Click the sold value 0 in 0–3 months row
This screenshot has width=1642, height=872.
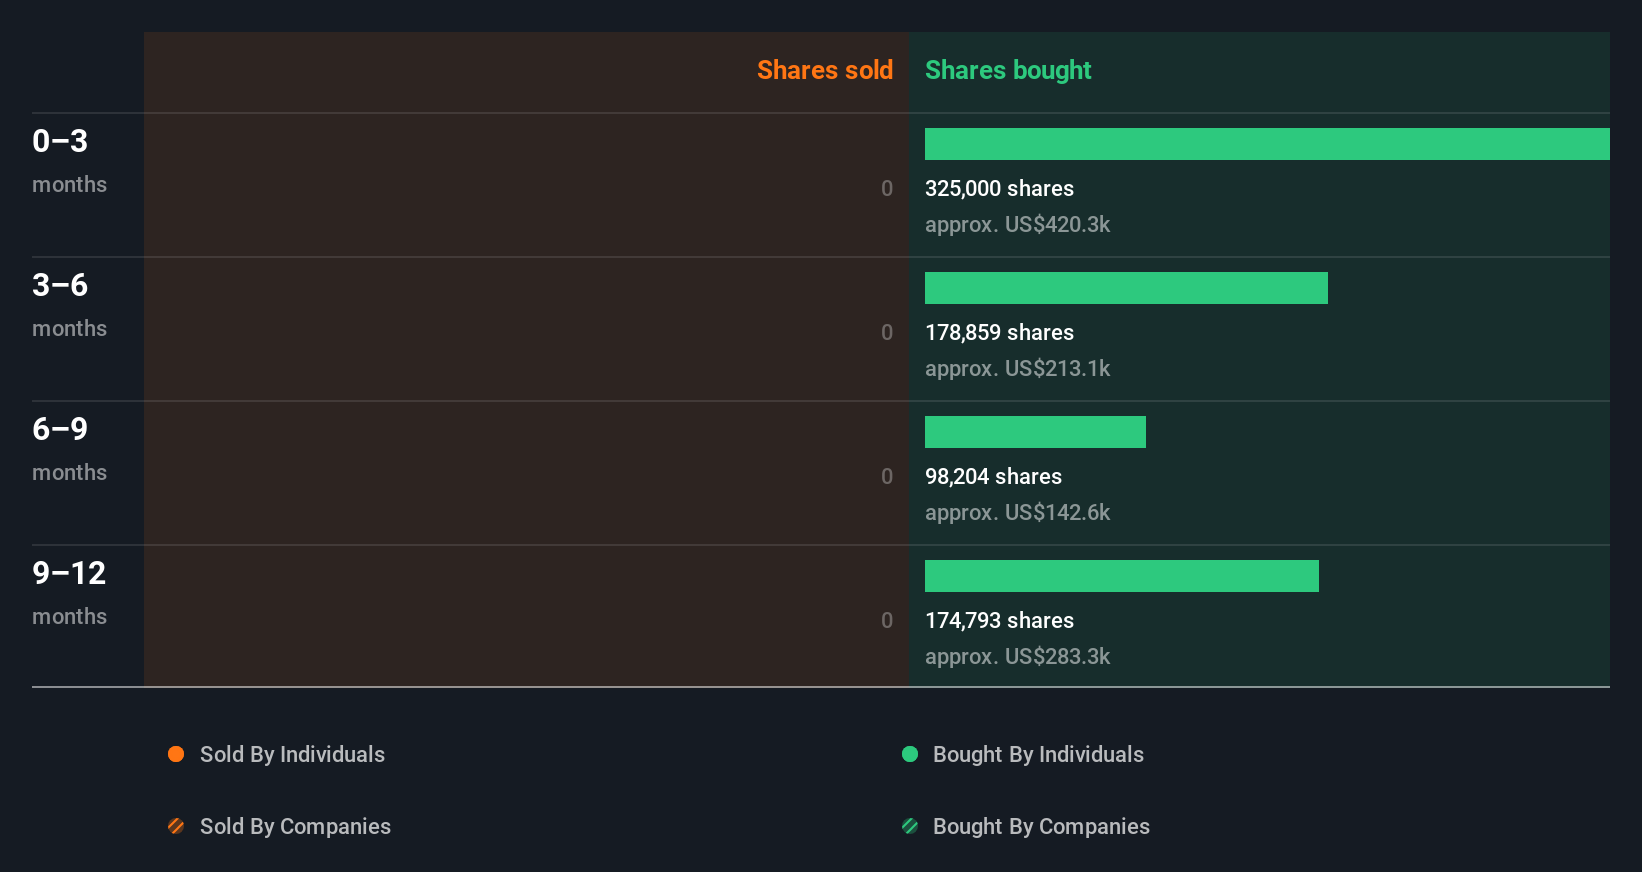click(887, 188)
